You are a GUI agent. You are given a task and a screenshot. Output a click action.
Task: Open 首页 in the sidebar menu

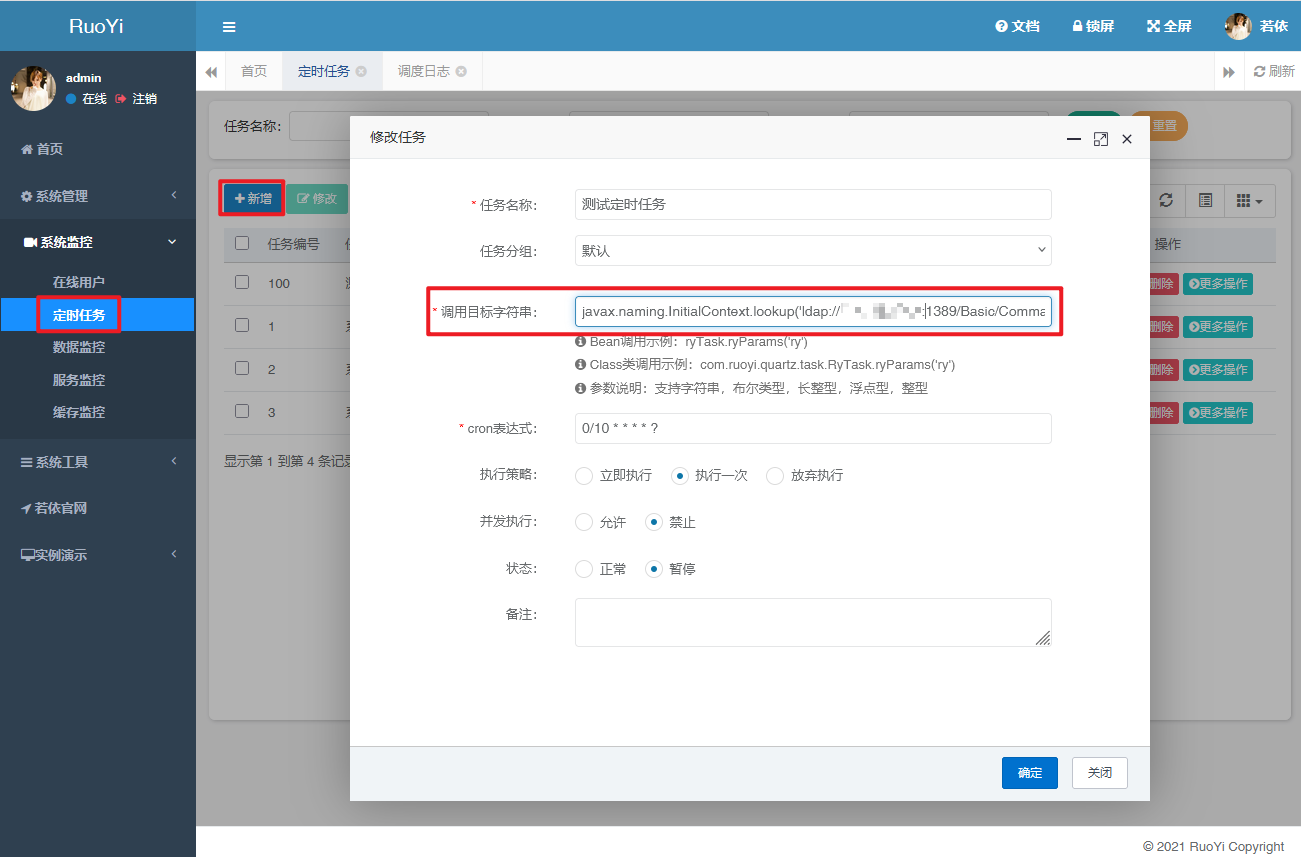coord(42,149)
